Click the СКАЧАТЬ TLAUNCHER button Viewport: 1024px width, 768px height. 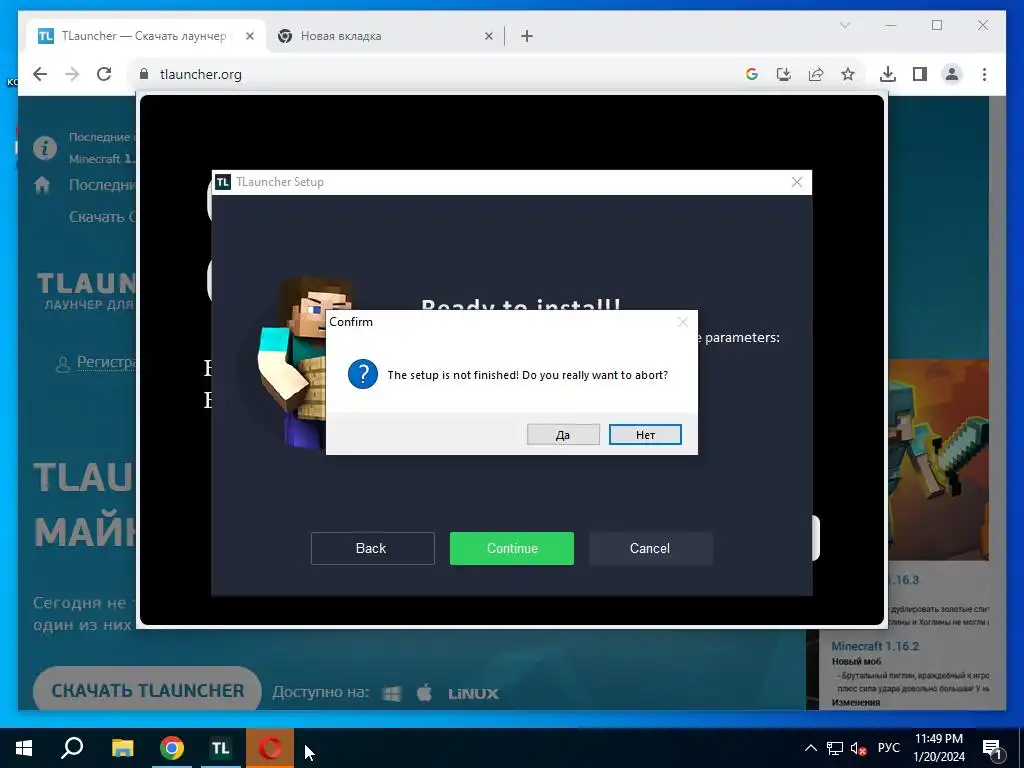pyautogui.click(x=147, y=690)
